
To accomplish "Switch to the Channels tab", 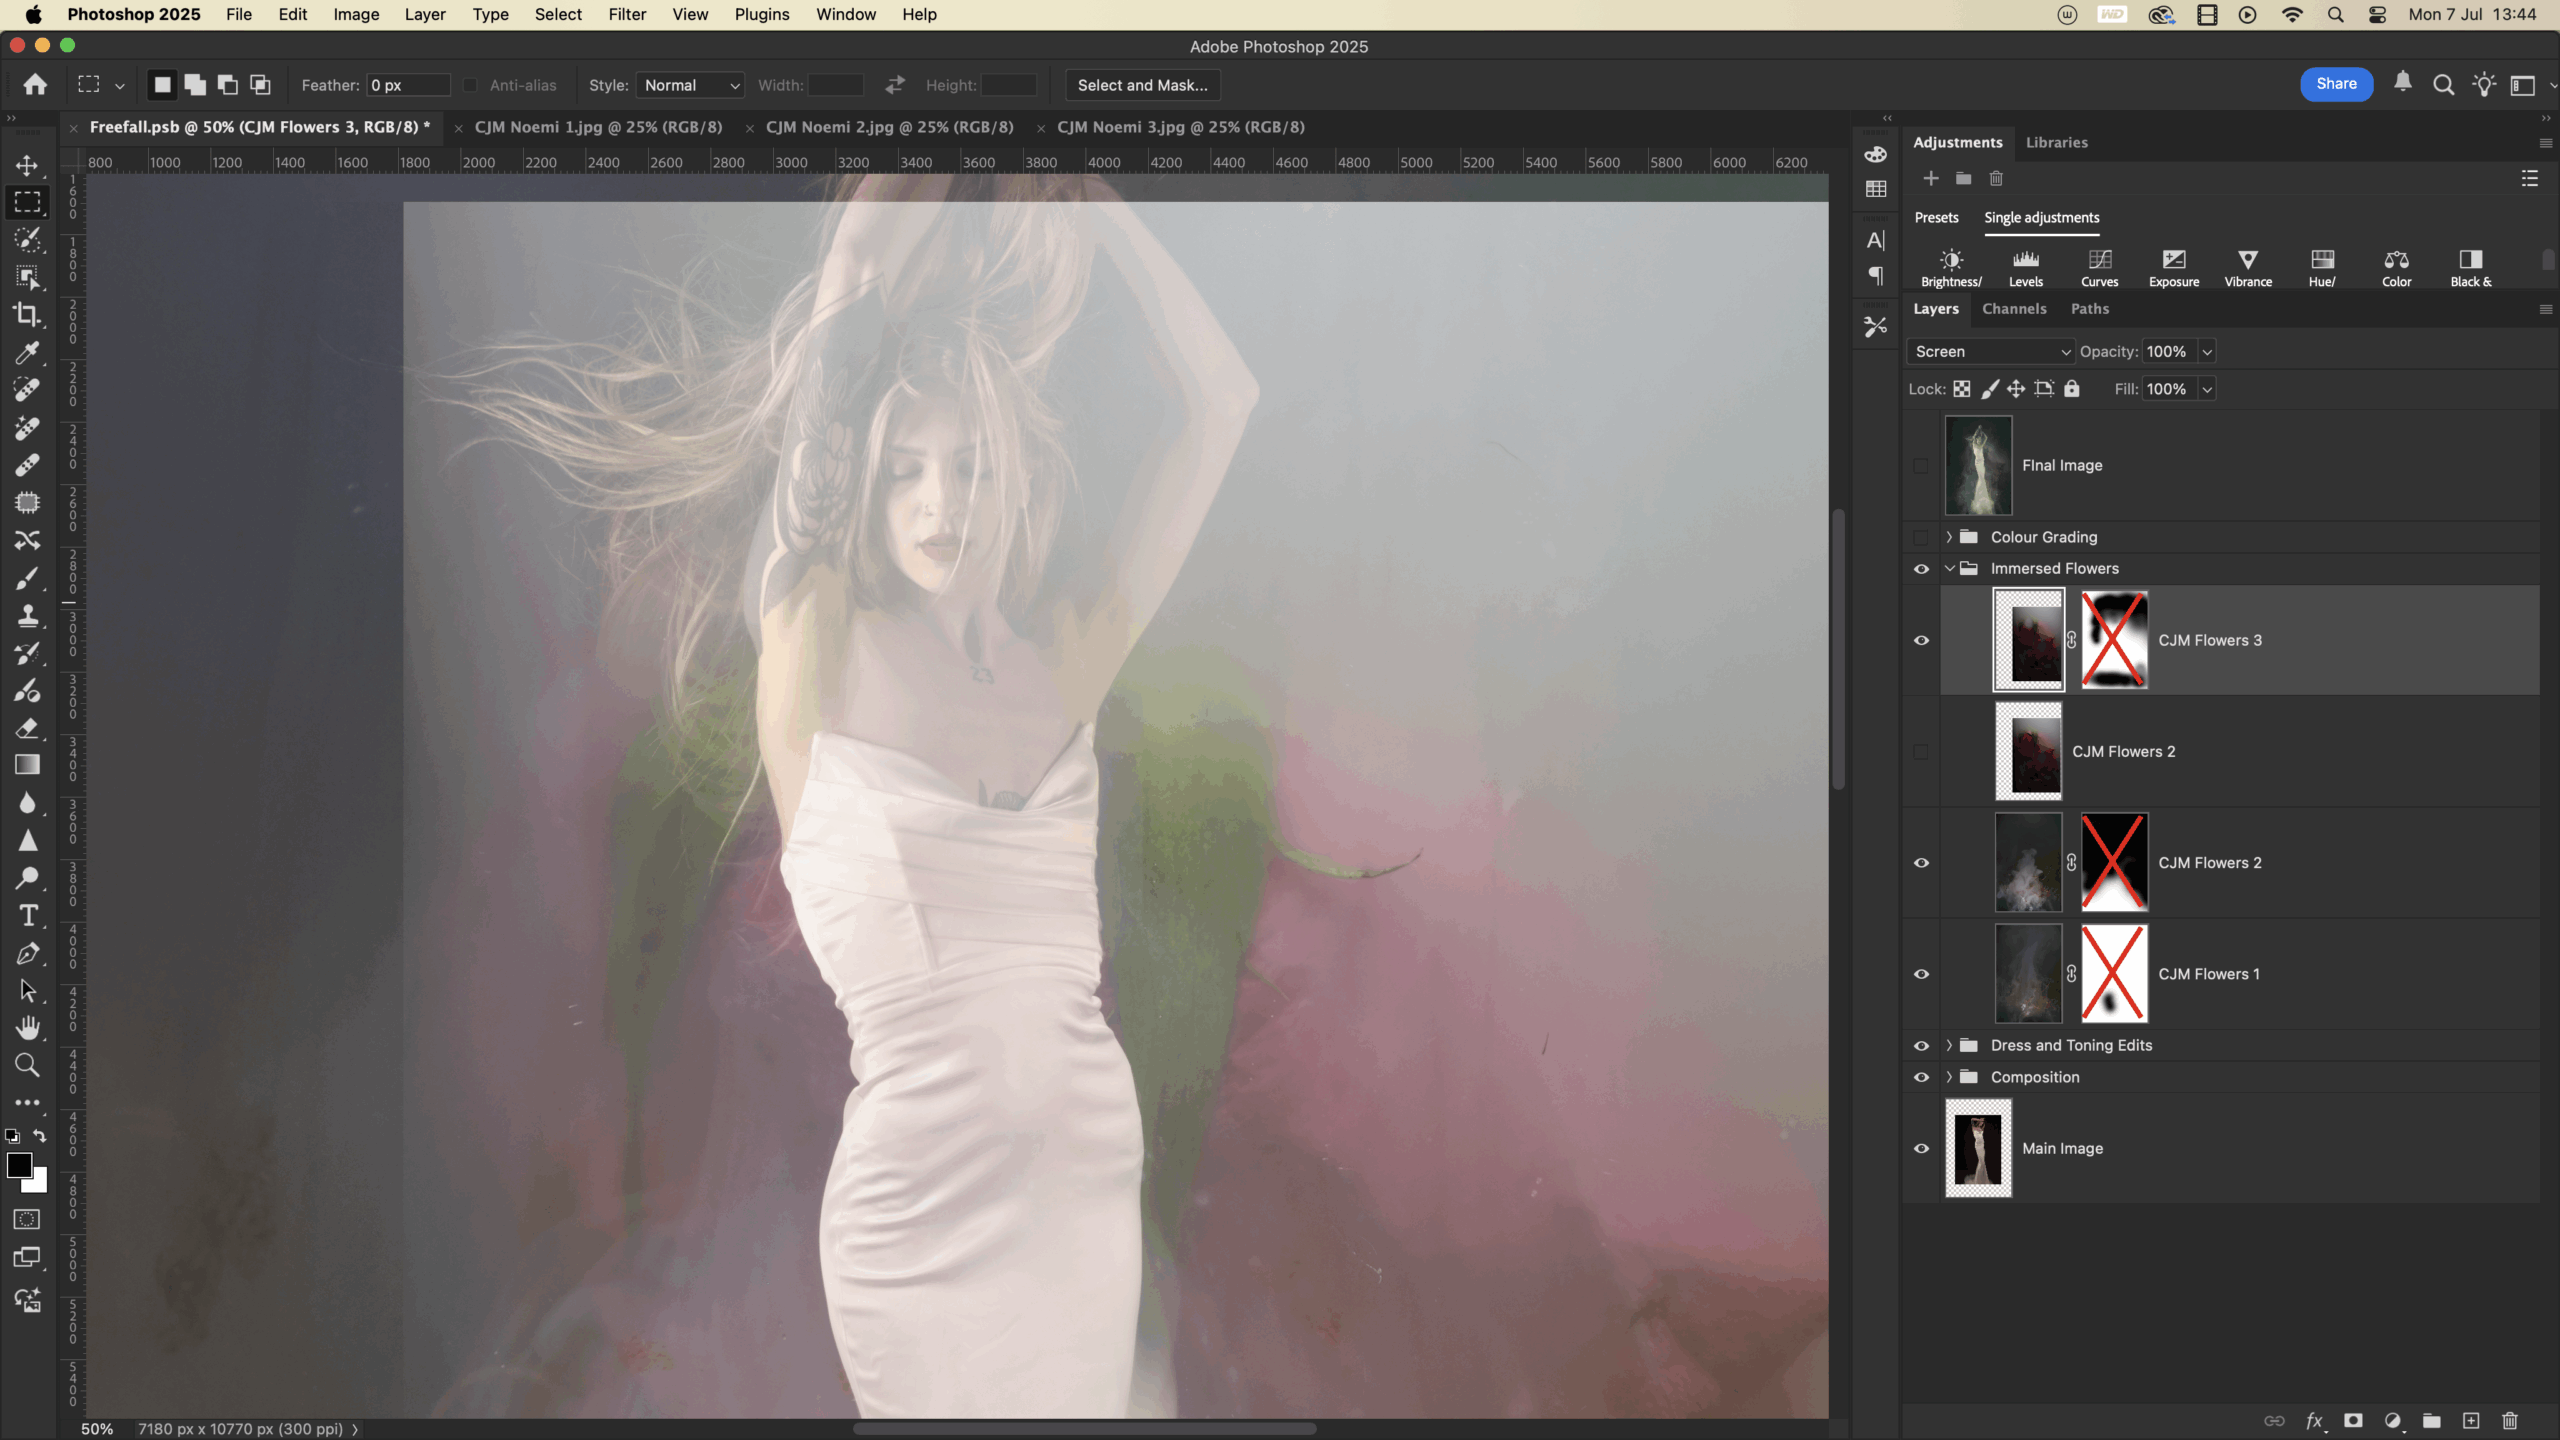I will (2014, 309).
